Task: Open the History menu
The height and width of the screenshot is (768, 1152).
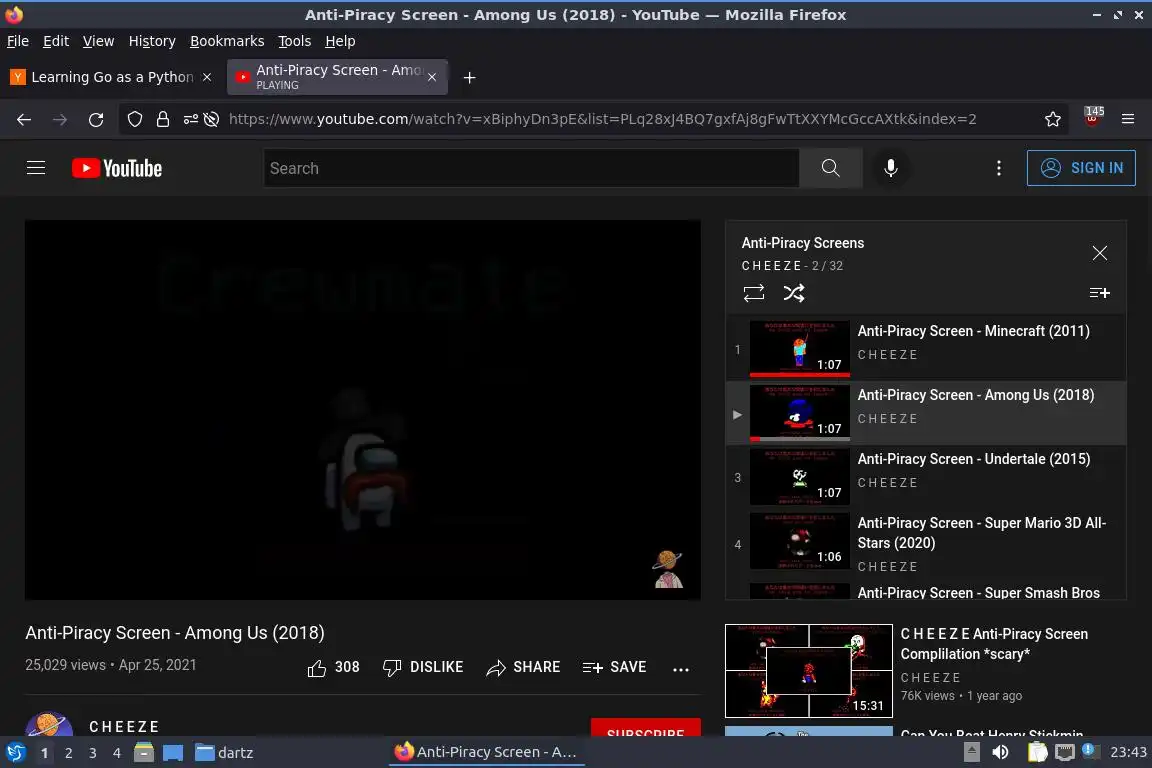Action: click(152, 41)
